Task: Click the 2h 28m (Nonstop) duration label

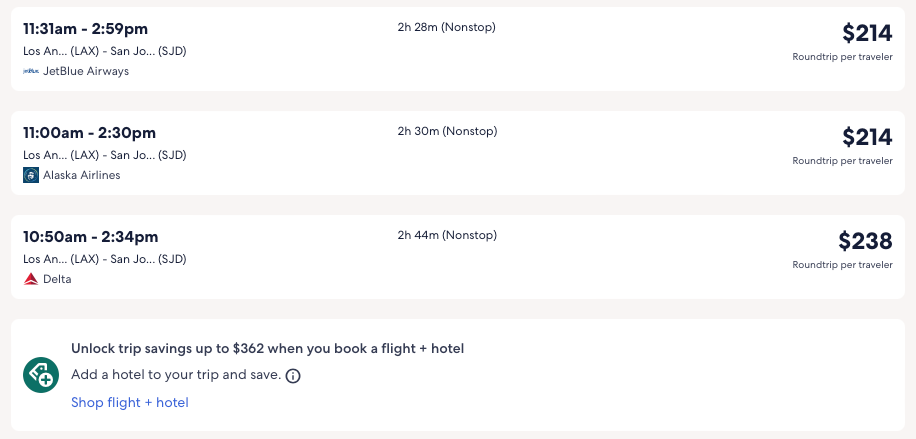Action: coord(446,27)
